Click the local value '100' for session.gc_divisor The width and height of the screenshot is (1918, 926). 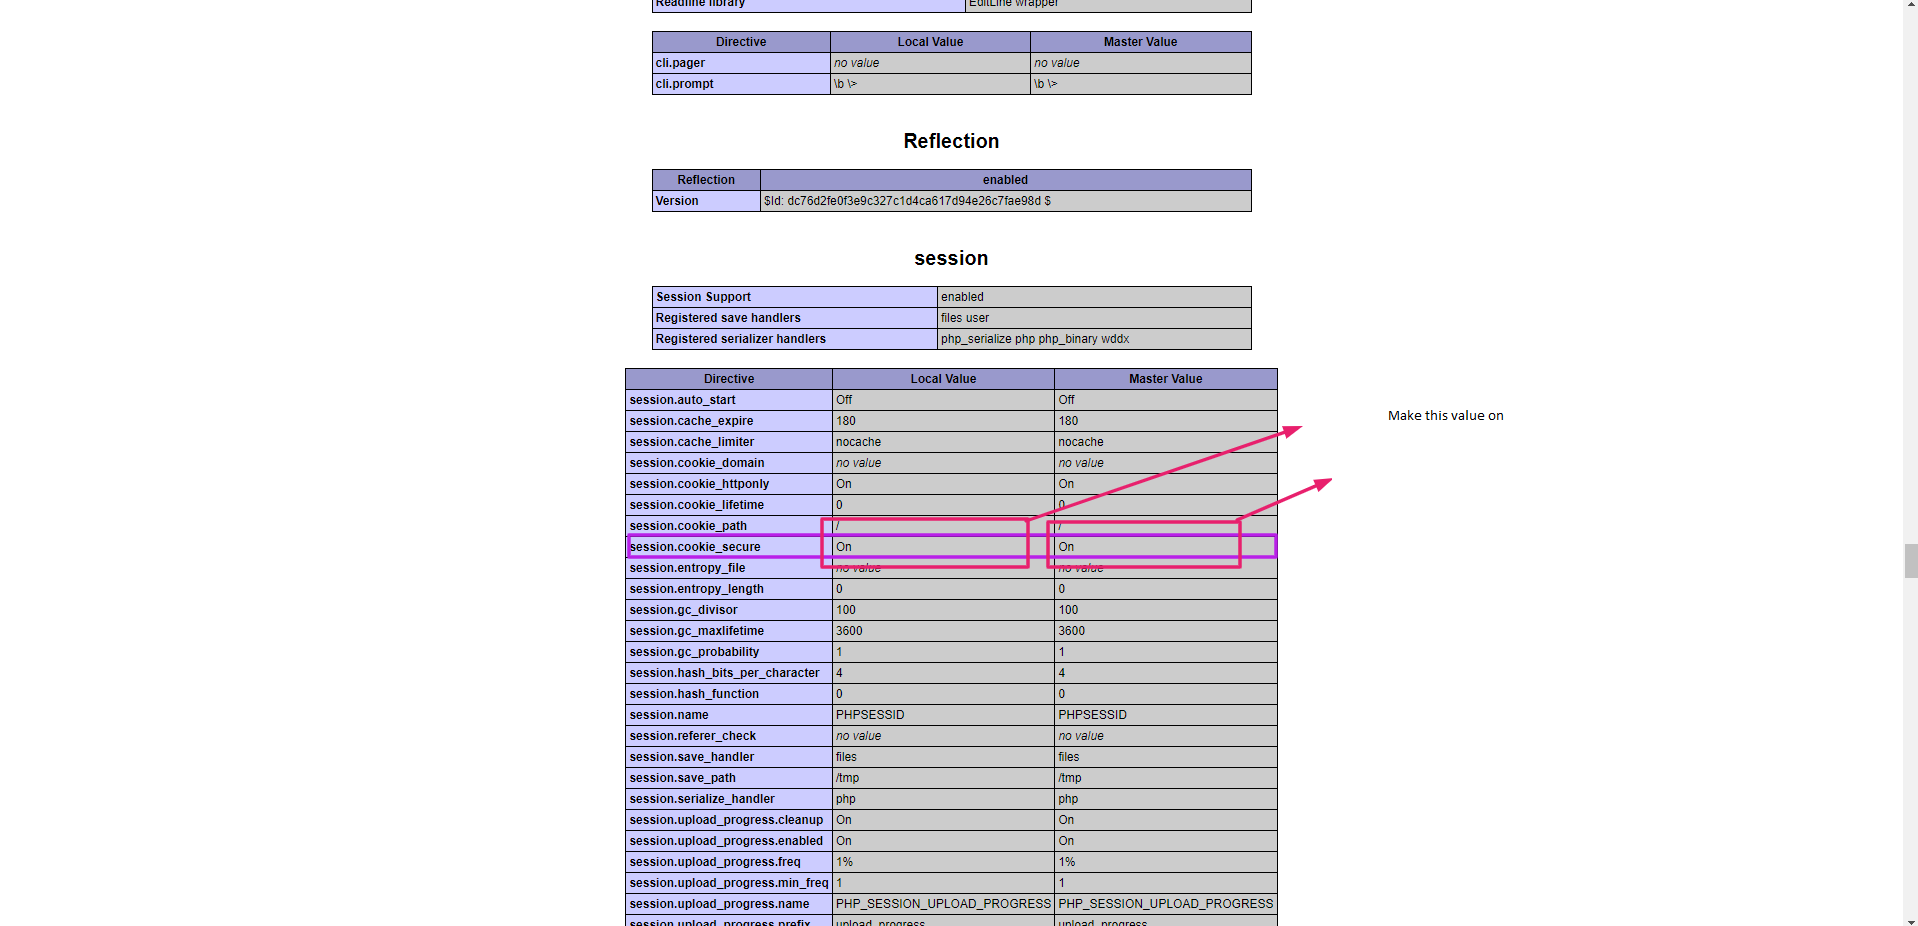pos(846,610)
